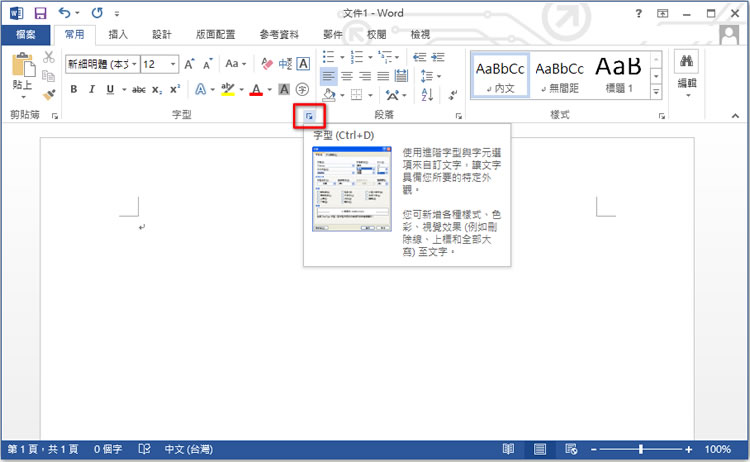Switch to the 設計 tab
The width and height of the screenshot is (750, 462).
click(162, 34)
